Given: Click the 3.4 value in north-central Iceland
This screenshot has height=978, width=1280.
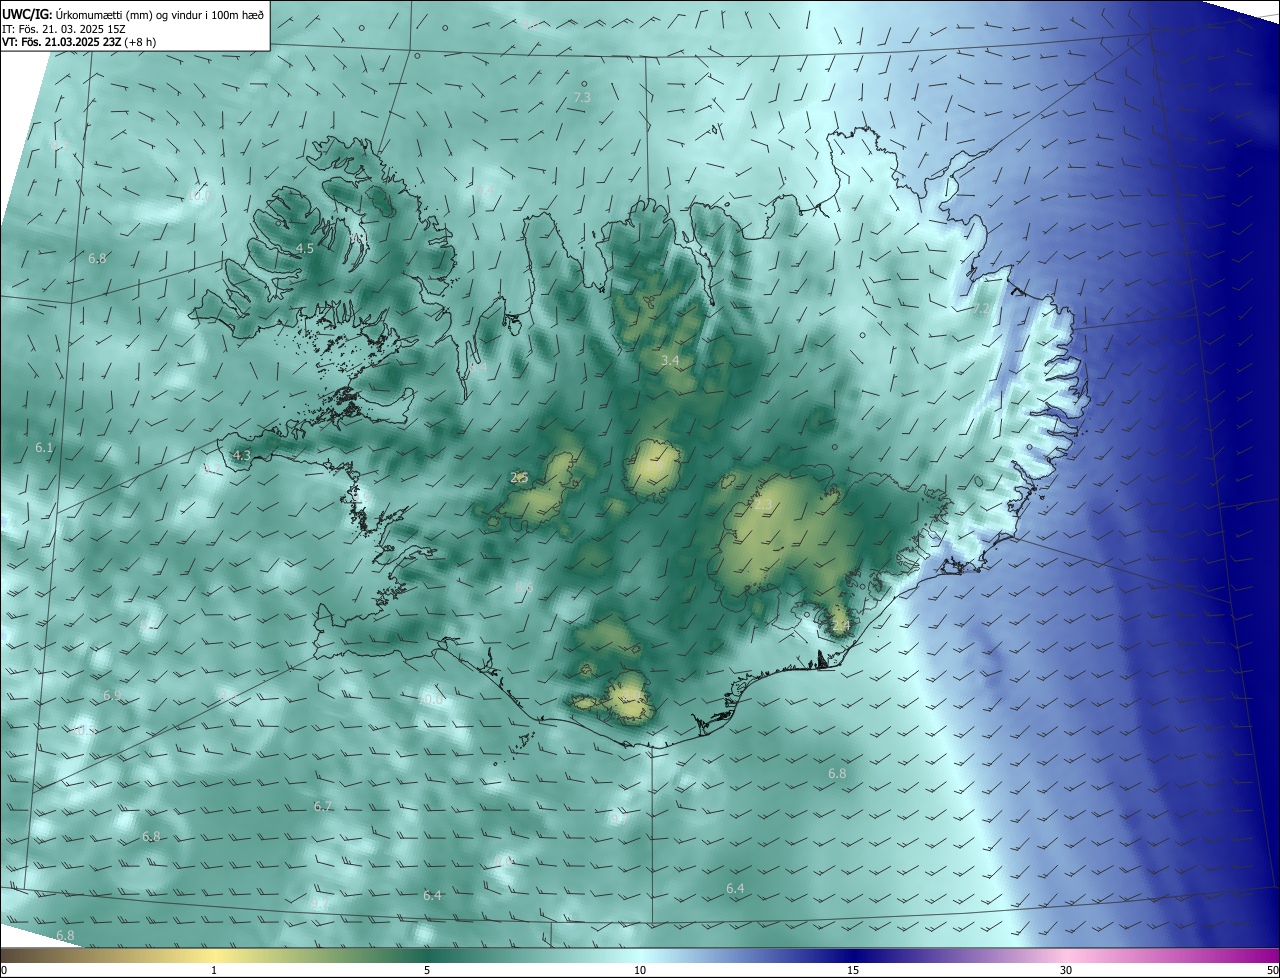Looking at the screenshot, I should [x=670, y=360].
